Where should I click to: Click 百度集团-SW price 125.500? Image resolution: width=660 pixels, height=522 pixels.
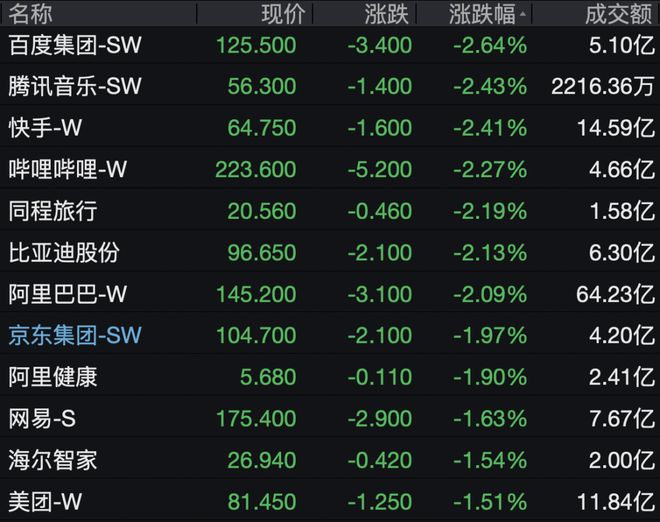click(x=256, y=45)
